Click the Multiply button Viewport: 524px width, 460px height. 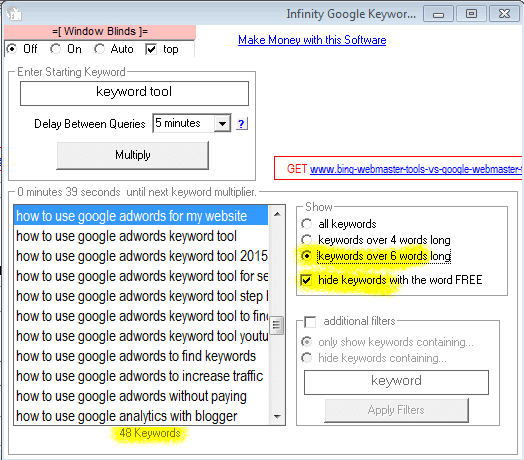(x=133, y=155)
